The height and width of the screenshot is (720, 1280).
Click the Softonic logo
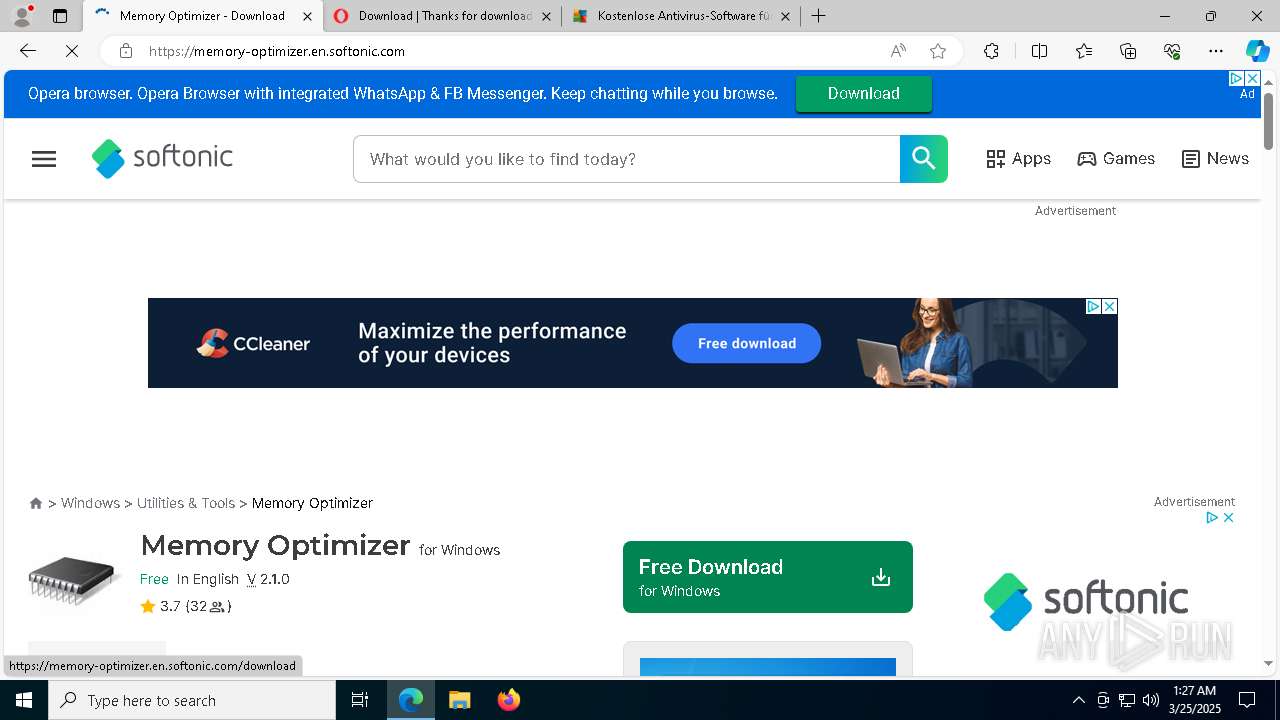(162, 158)
